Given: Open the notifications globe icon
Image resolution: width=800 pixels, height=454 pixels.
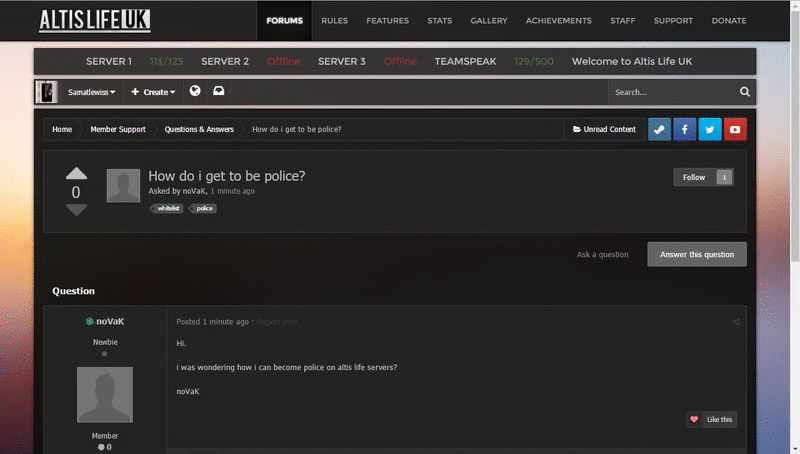Looking at the screenshot, I should click(195, 91).
